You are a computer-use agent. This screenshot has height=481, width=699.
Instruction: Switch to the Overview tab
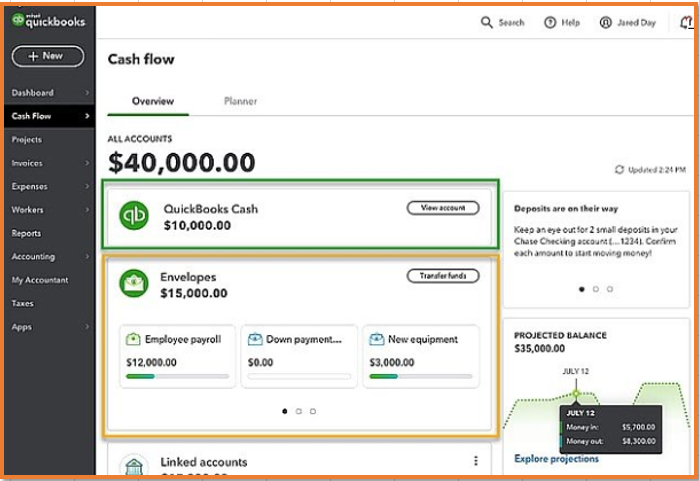pos(152,101)
